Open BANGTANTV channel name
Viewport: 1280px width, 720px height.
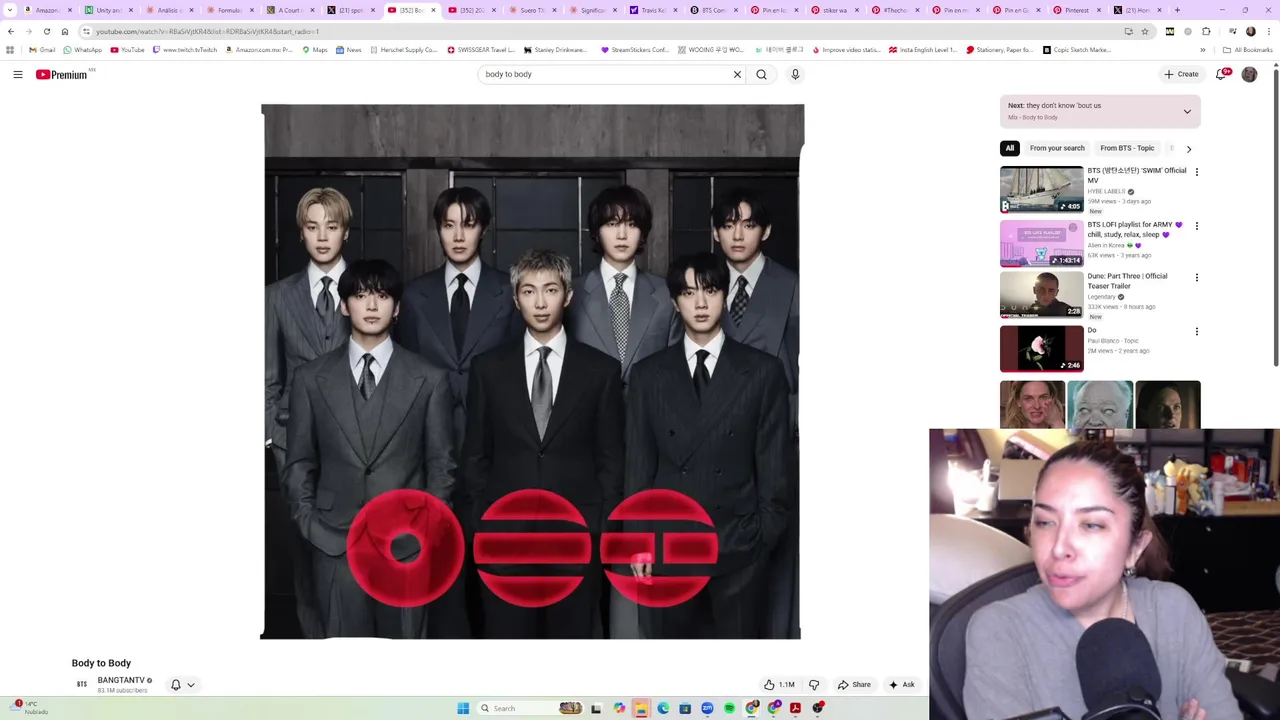121,680
